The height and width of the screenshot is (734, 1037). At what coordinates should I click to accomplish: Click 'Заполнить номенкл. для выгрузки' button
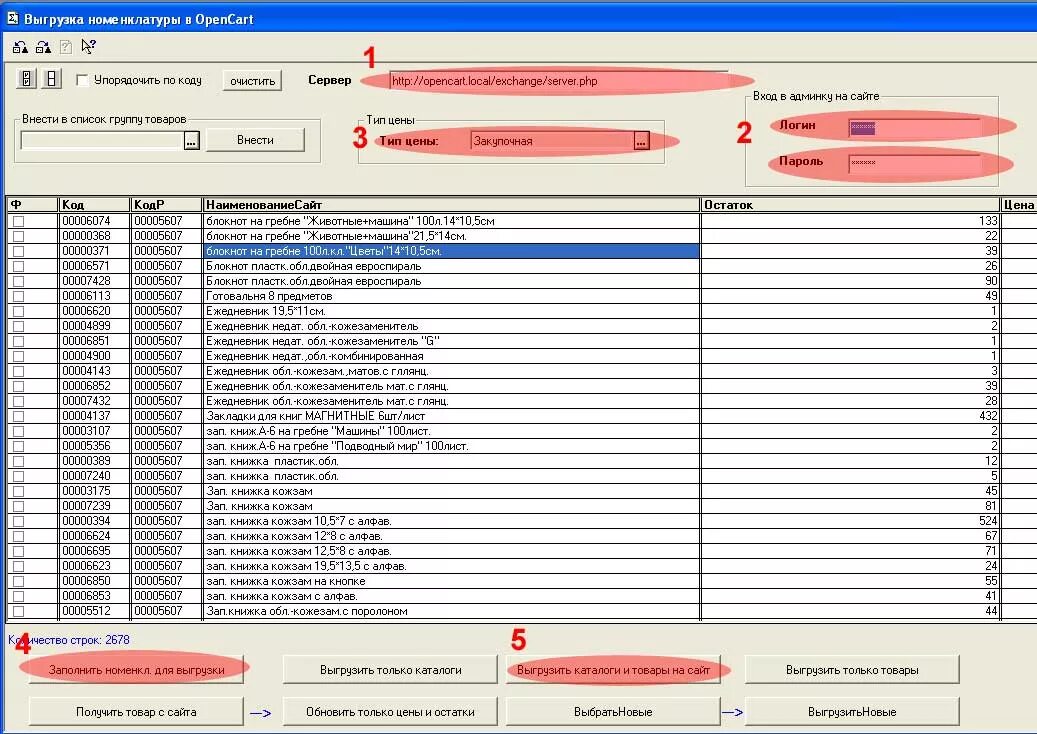pos(136,670)
